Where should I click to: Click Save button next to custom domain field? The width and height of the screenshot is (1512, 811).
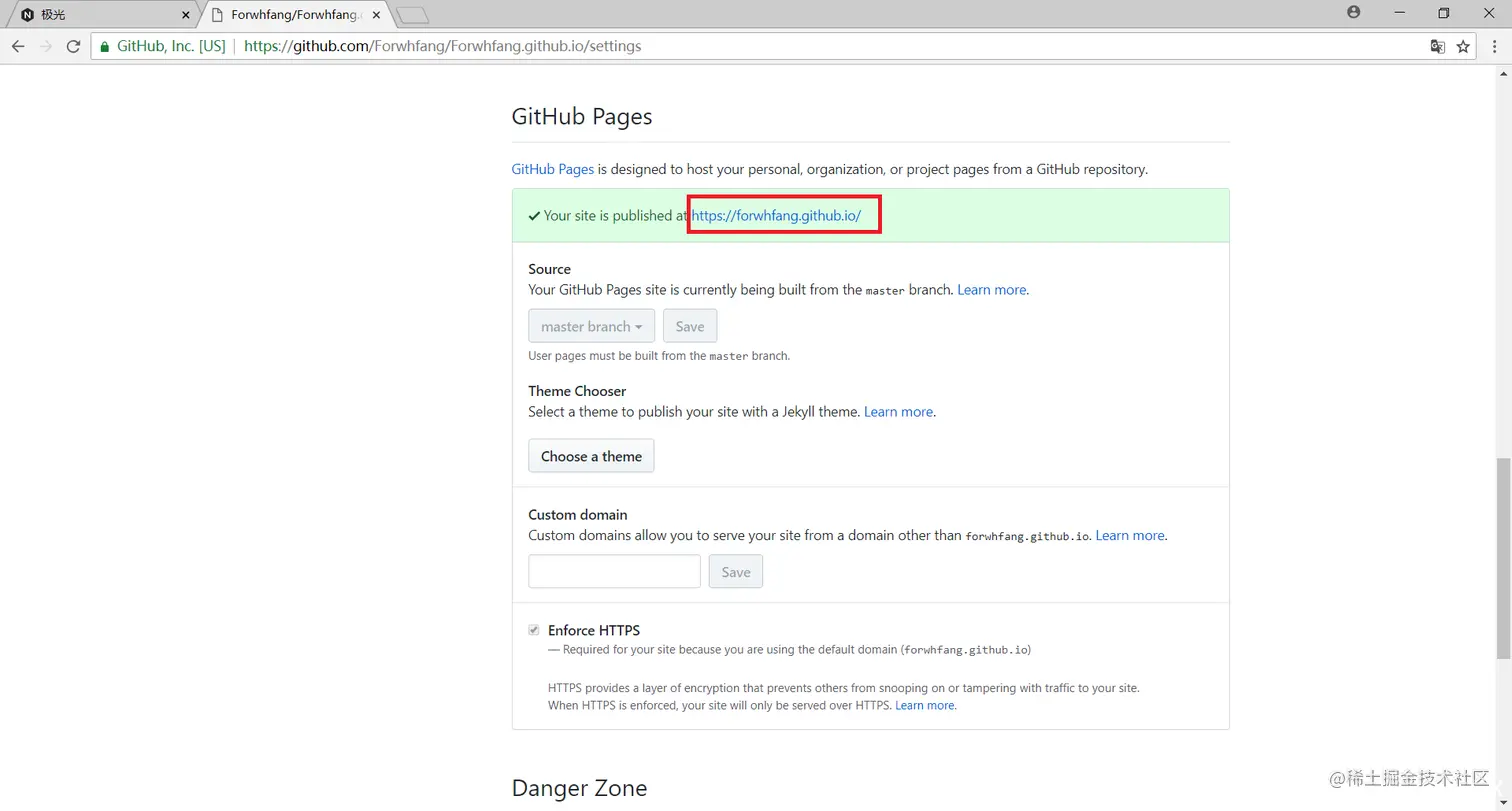736,572
